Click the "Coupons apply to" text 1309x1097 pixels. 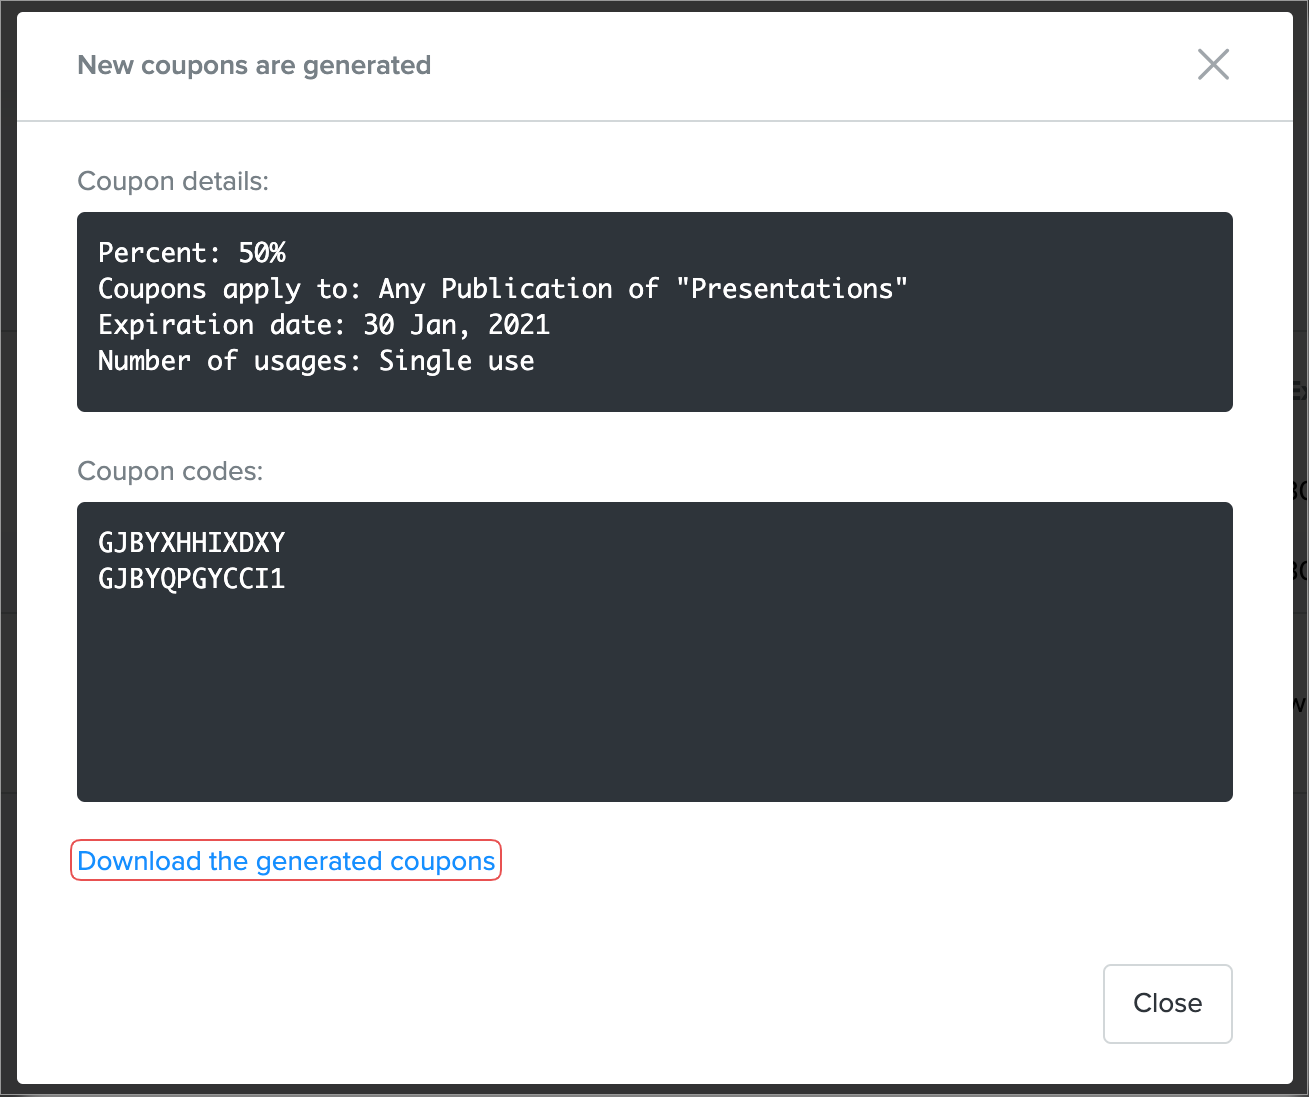point(229,289)
